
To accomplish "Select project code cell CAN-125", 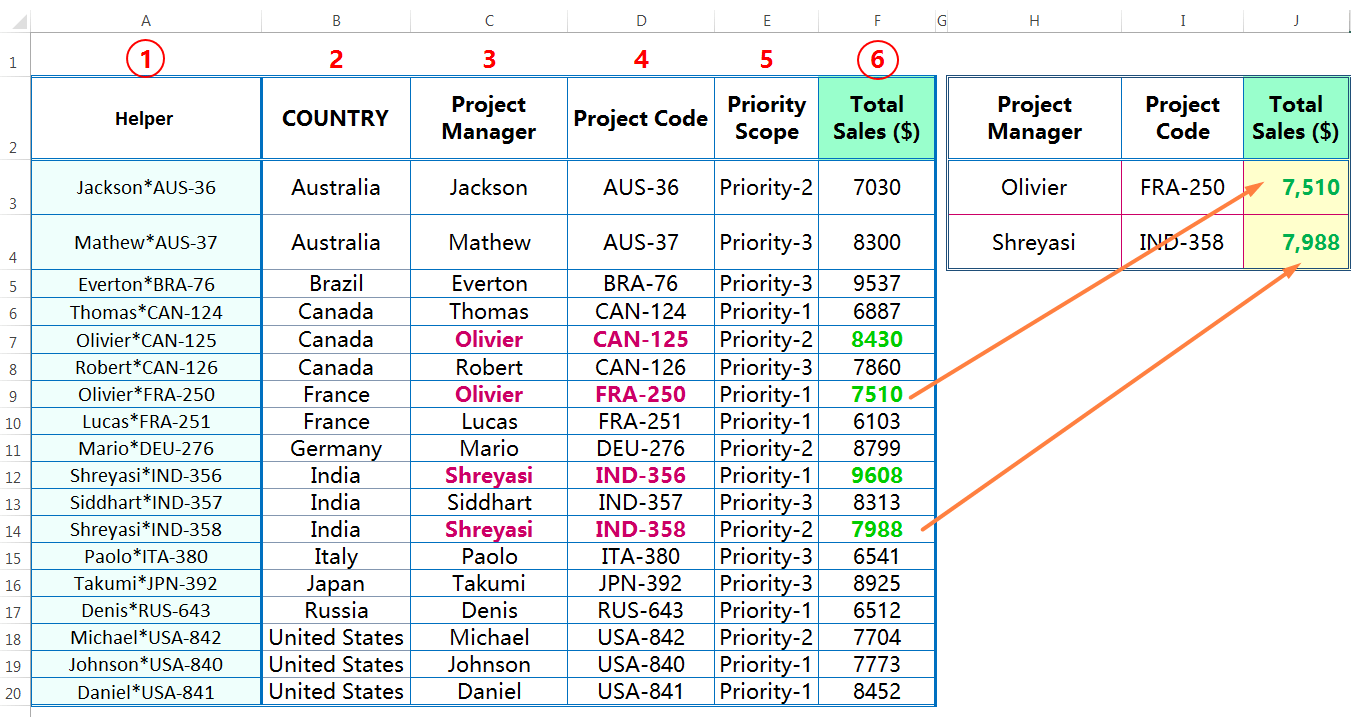I will pos(641,340).
